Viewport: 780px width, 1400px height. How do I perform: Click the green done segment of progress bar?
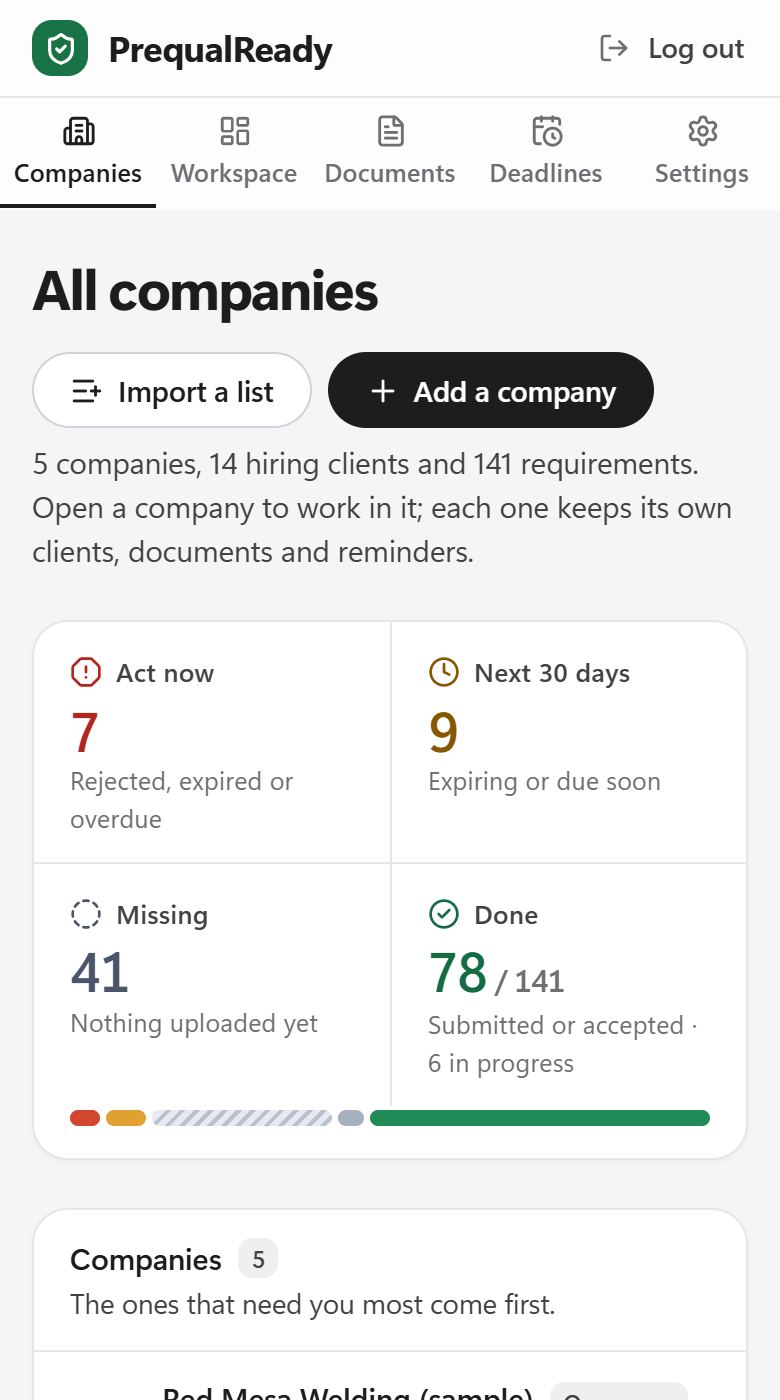click(x=540, y=1118)
